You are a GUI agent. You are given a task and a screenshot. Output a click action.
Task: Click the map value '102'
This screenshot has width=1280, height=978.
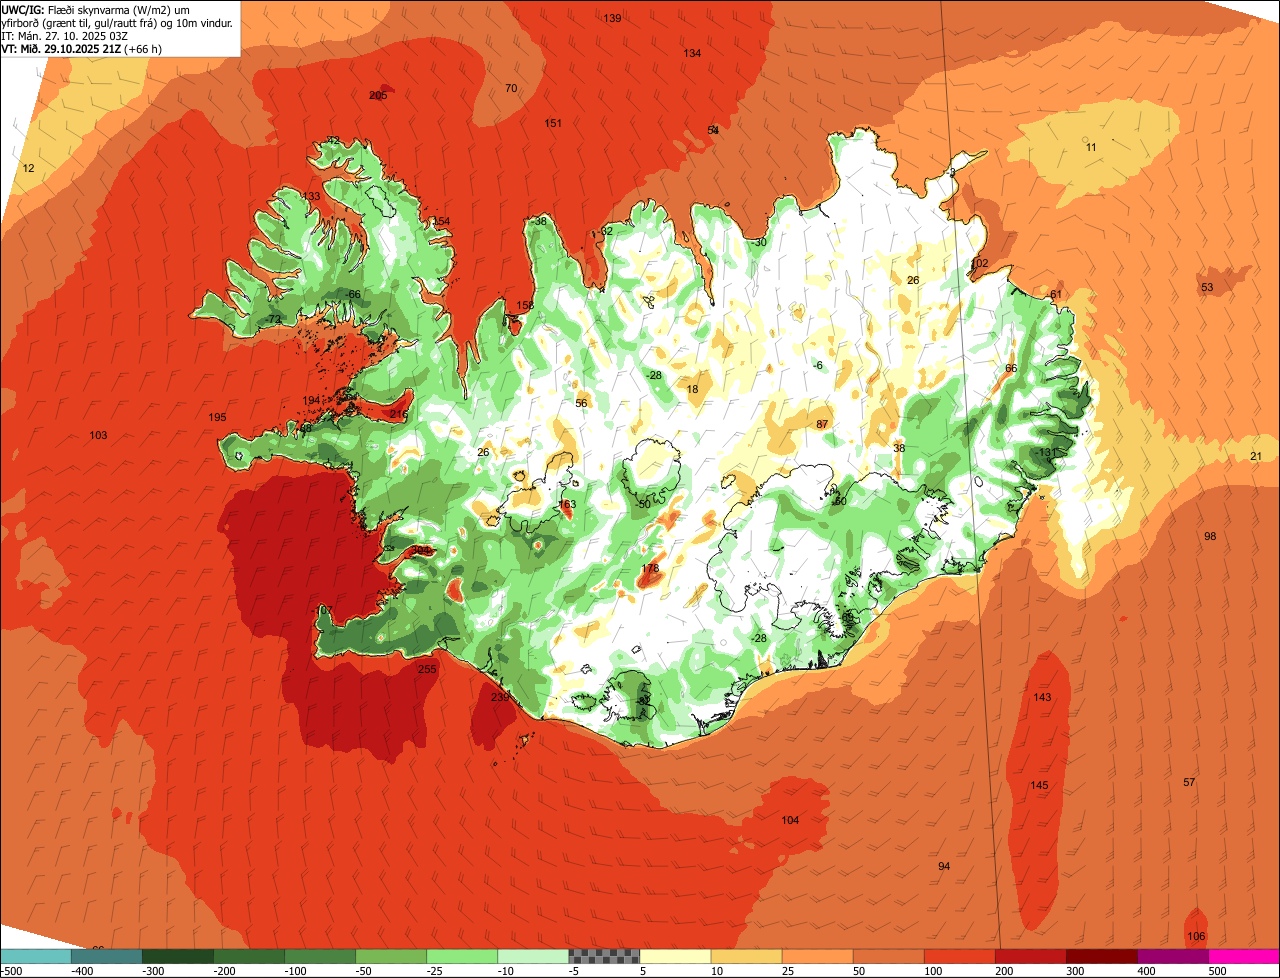pyautogui.click(x=979, y=263)
